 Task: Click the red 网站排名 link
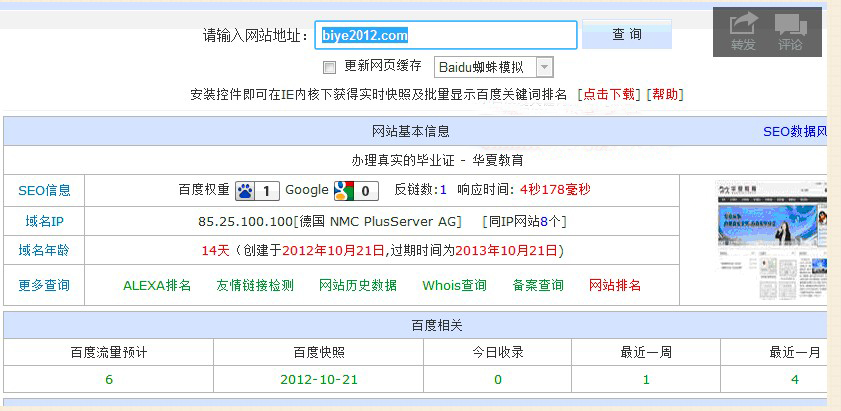(615, 285)
